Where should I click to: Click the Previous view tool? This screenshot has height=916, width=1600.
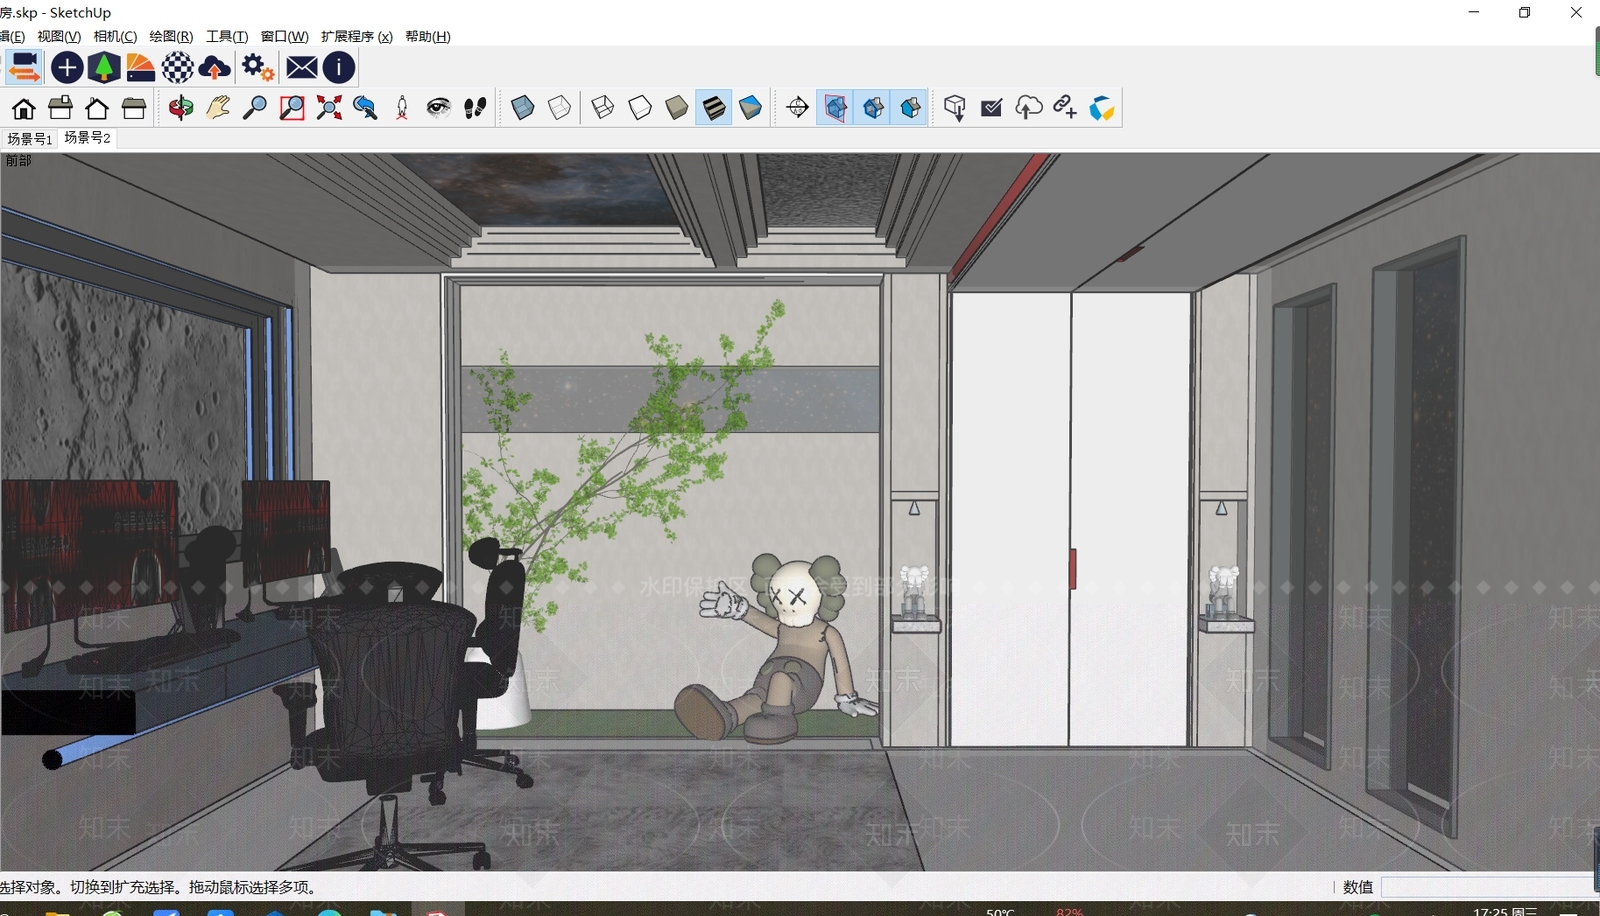365,108
